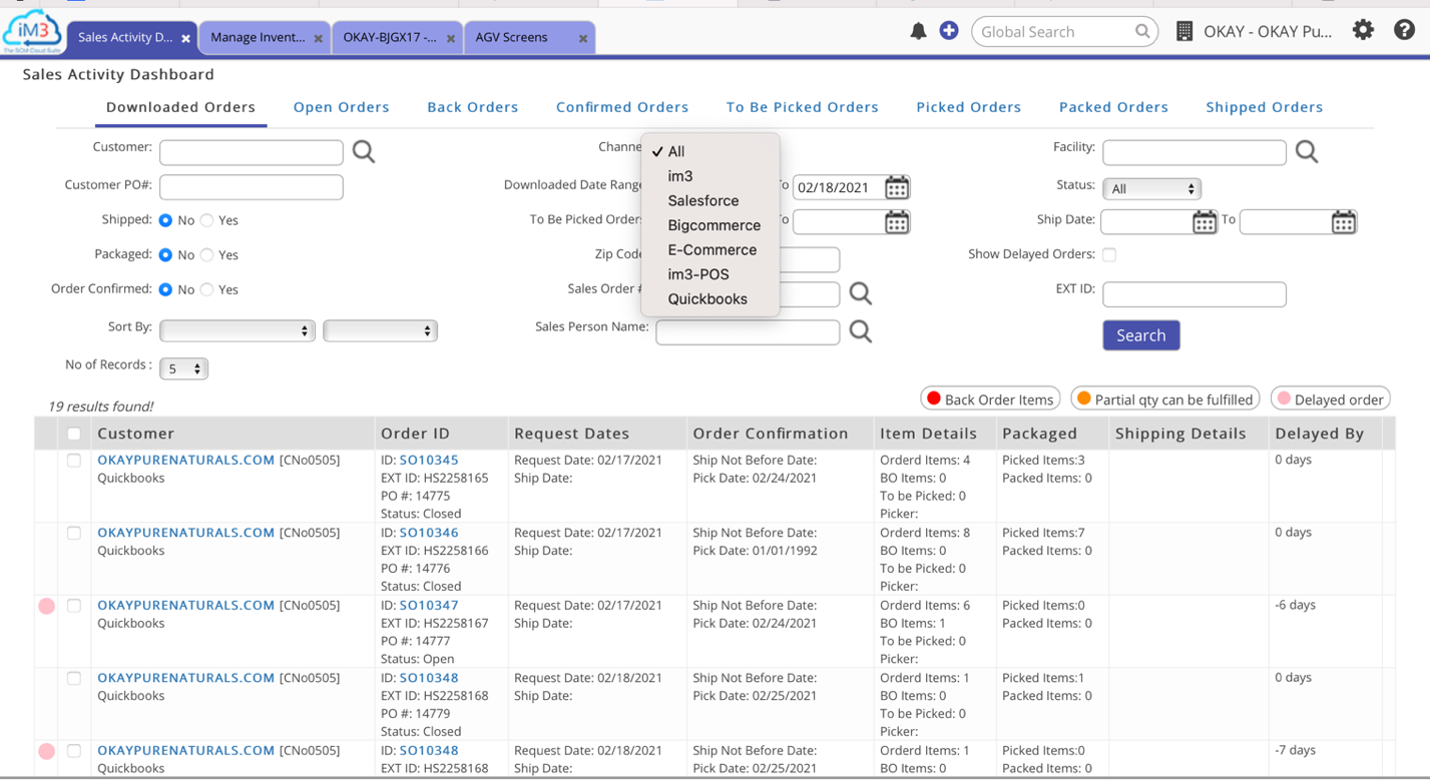Click the Sales Person Name lookup magnifier
Screen dimensions: 1430x782
[860, 331]
